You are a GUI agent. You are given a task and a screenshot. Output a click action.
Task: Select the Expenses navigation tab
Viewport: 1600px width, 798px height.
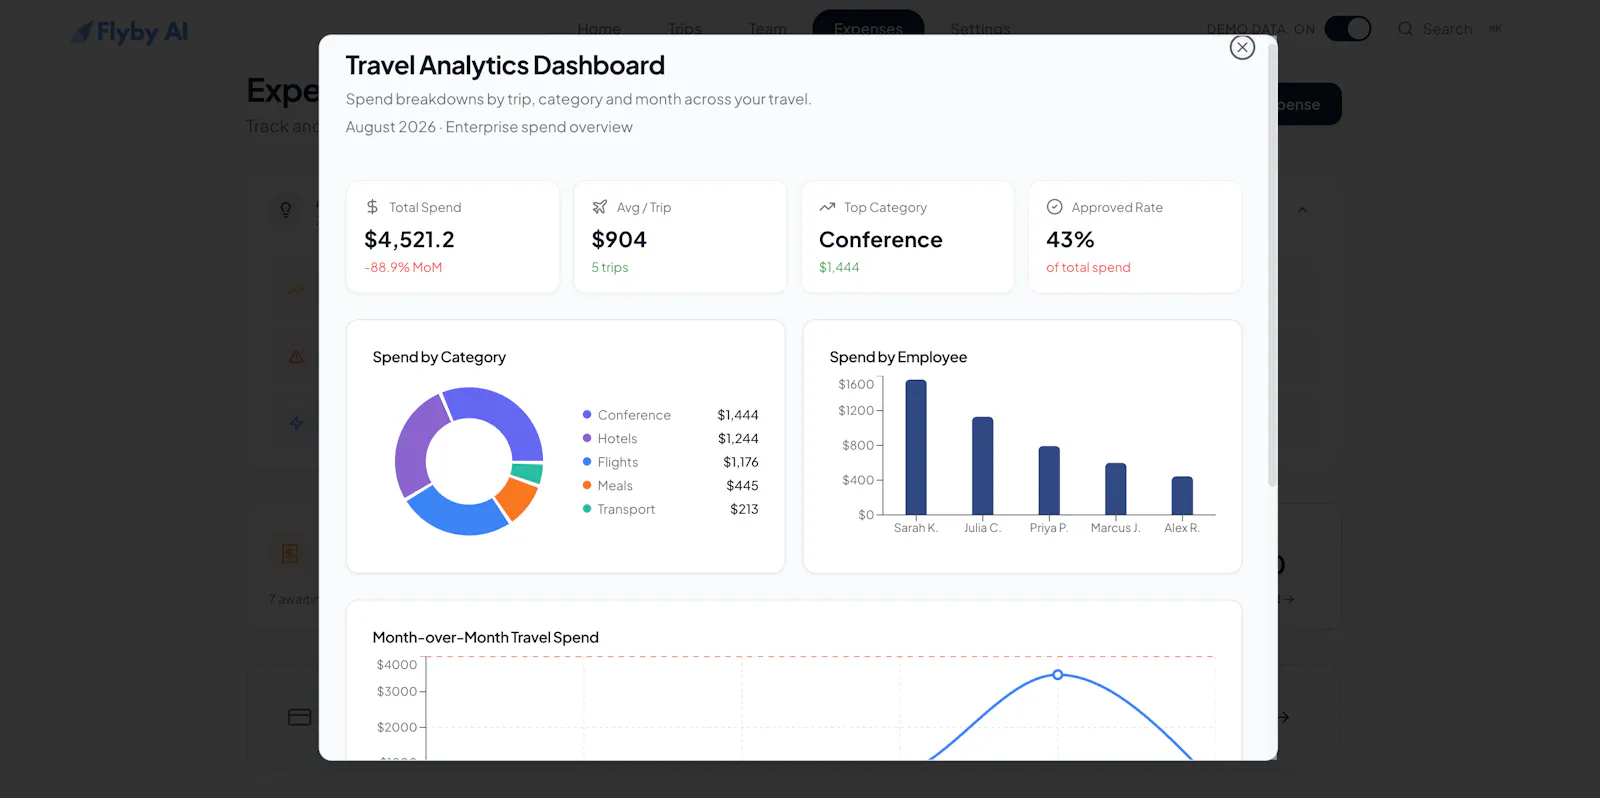[x=868, y=29]
